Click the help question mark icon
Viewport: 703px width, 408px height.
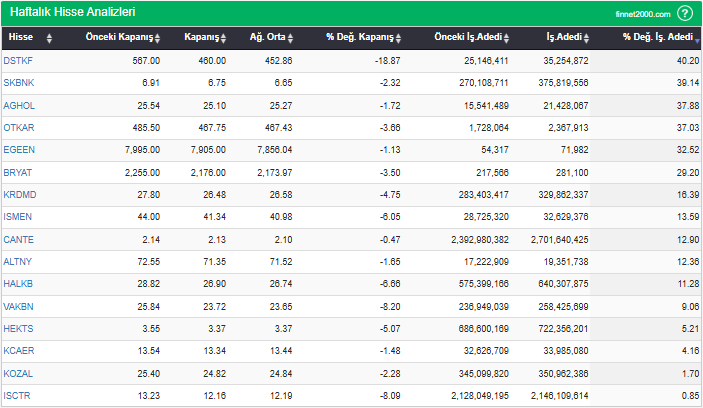click(x=685, y=13)
